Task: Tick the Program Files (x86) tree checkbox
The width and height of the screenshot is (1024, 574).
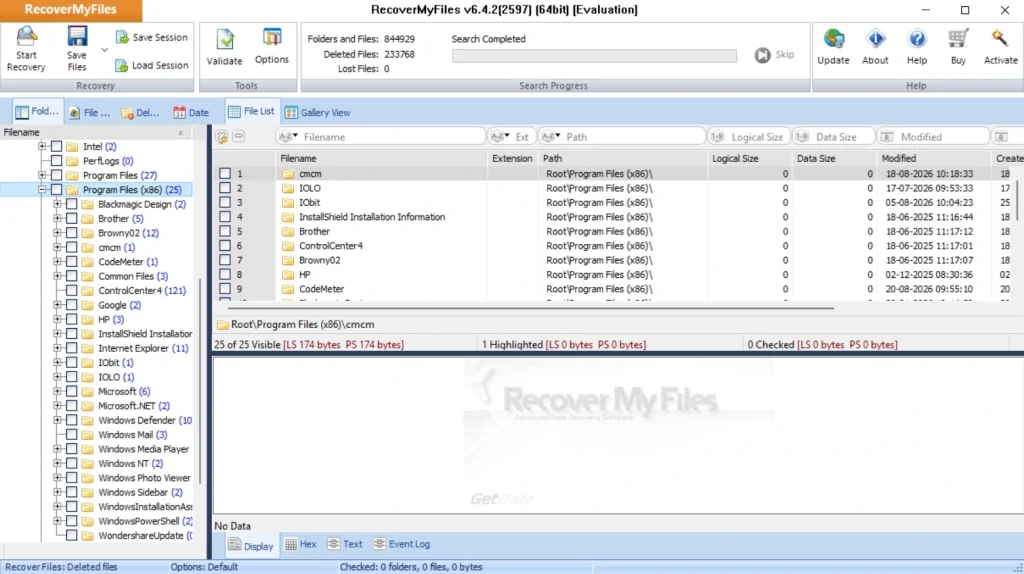Action: tap(57, 189)
